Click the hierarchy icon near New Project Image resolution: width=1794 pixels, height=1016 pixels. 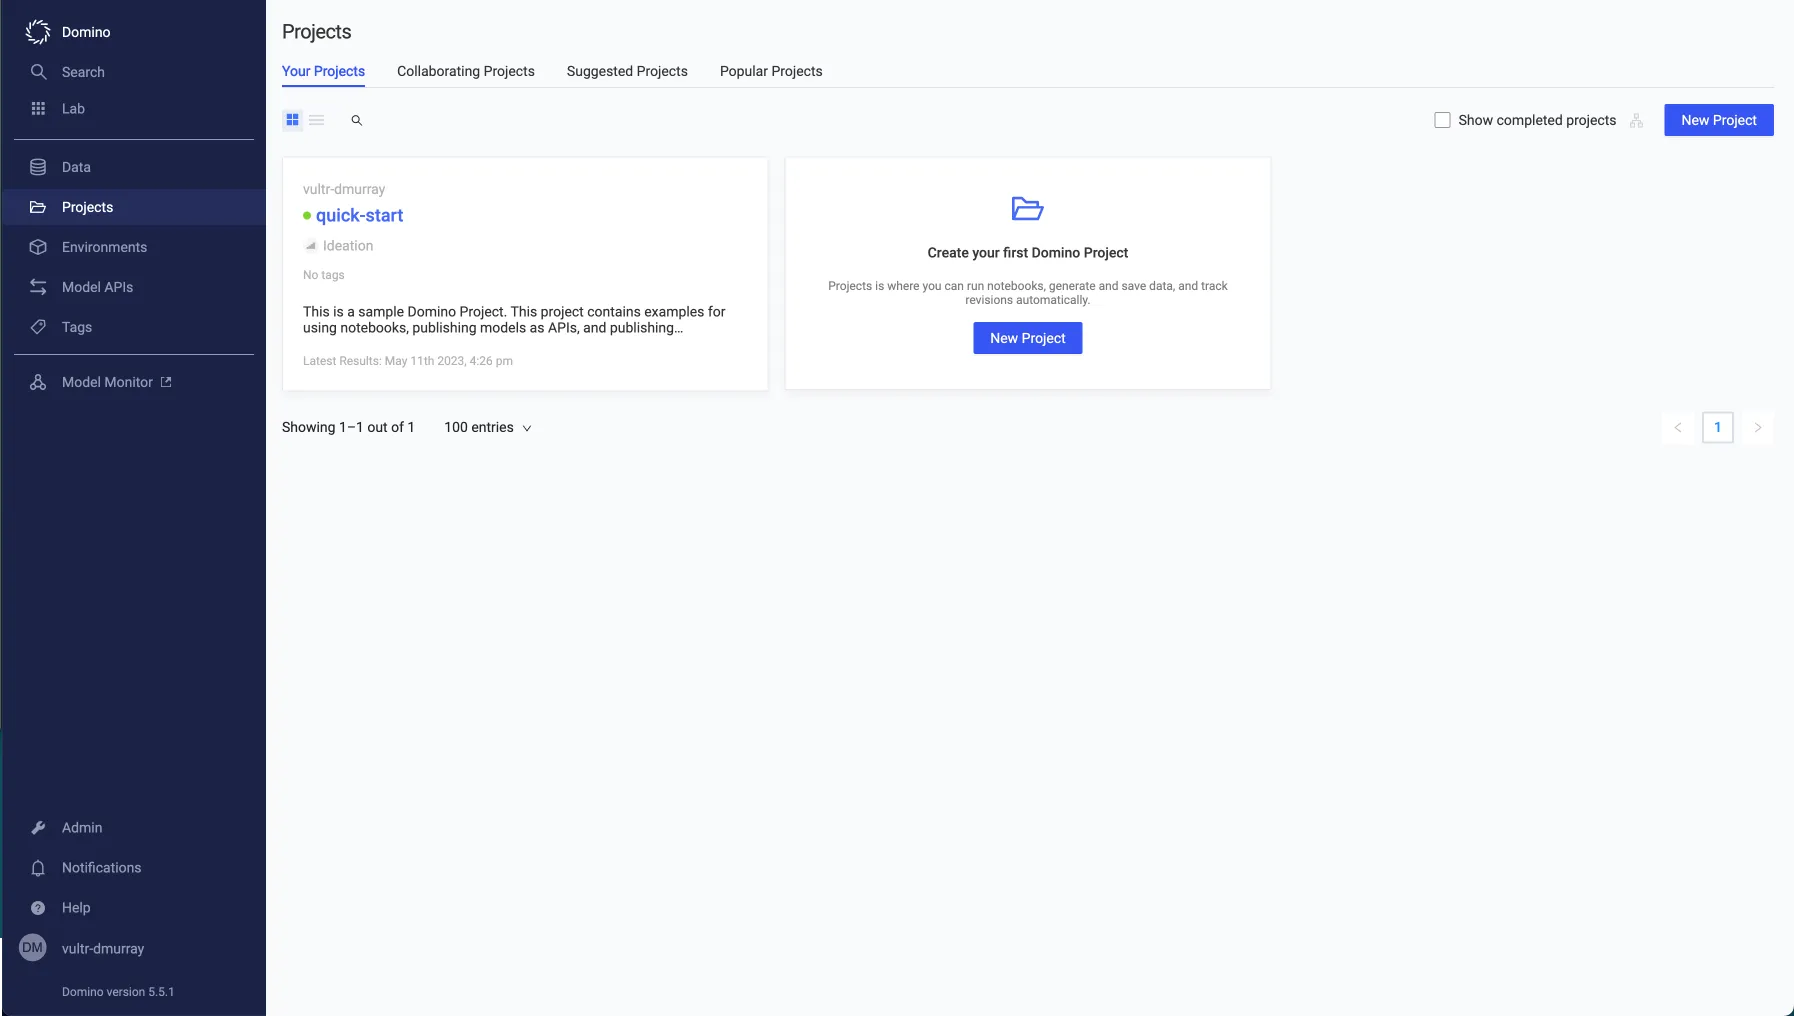[1636, 120]
